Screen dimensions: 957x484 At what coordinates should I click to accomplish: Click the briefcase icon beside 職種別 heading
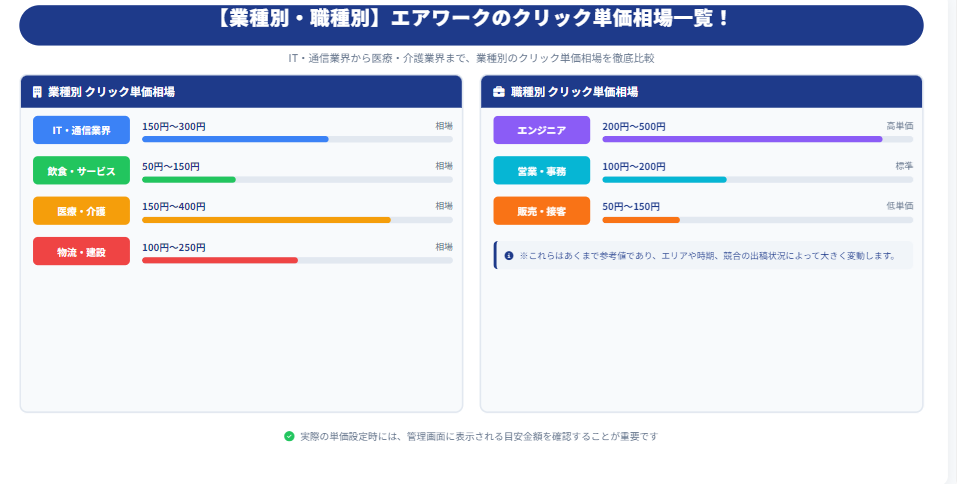tap(499, 92)
